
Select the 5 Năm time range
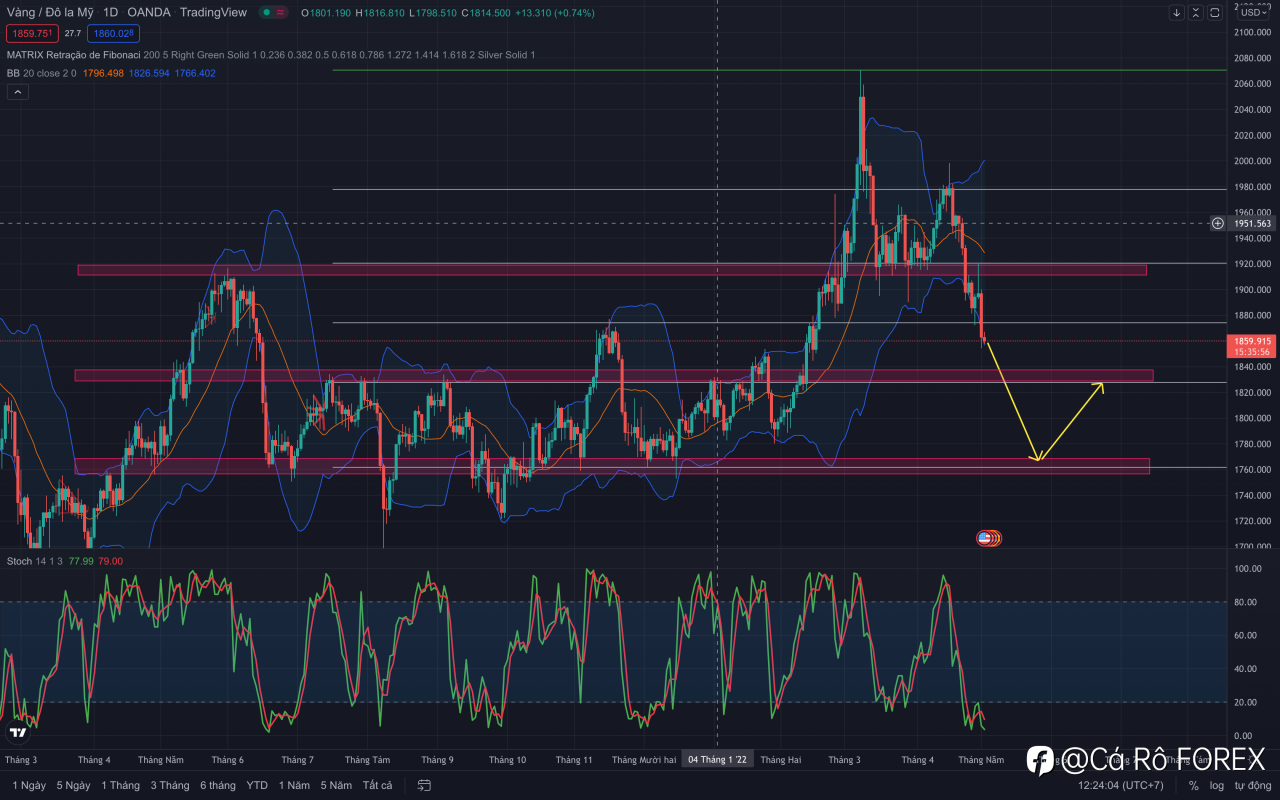point(336,786)
